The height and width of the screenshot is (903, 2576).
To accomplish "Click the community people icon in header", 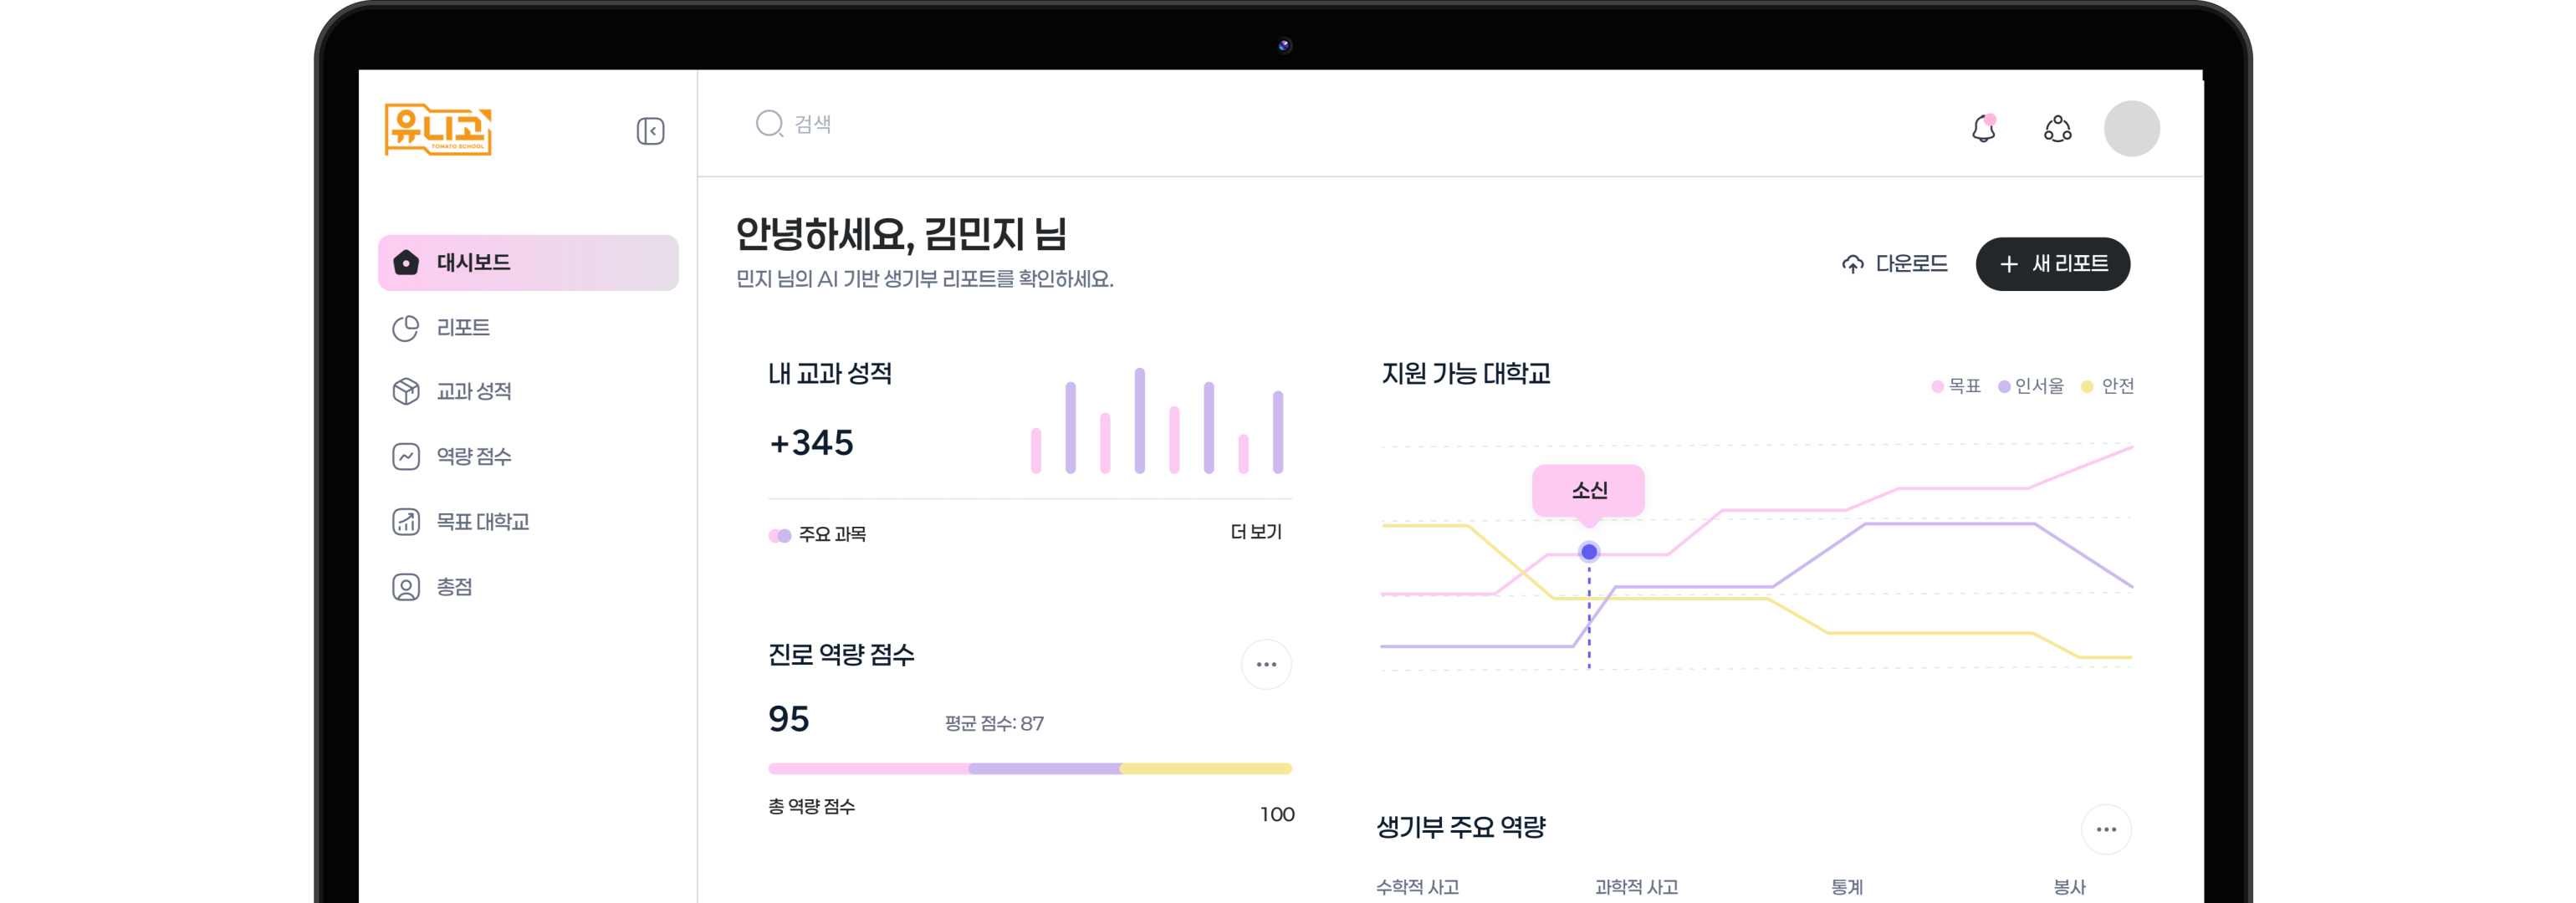I will pyautogui.click(x=2057, y=129).
